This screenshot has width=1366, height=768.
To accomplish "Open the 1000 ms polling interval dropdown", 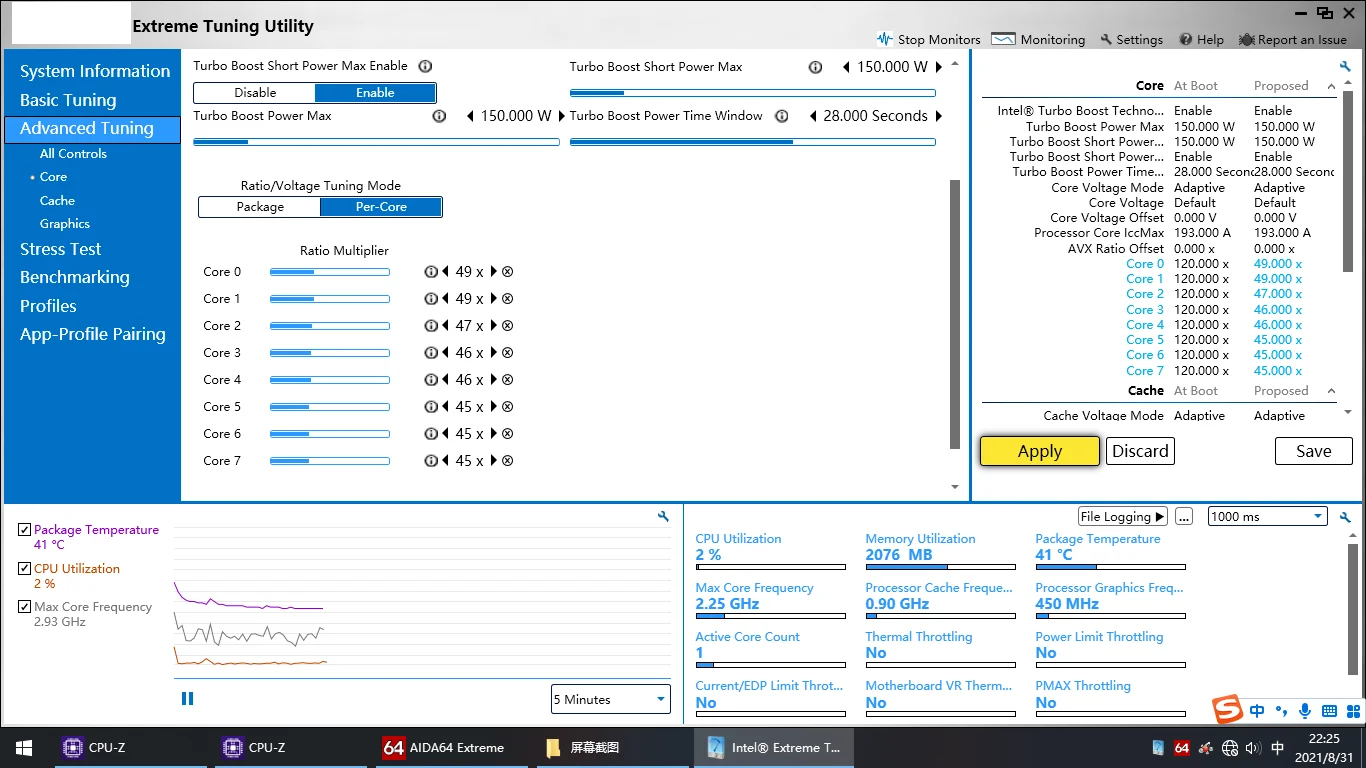I will pyautogui.click(x=1267, y=516).
